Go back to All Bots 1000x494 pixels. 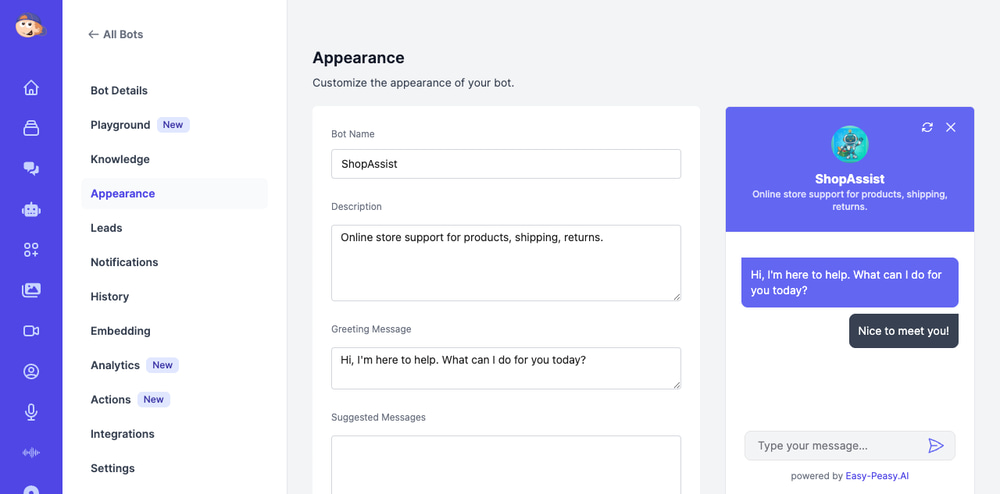click(x=116, y=34)
